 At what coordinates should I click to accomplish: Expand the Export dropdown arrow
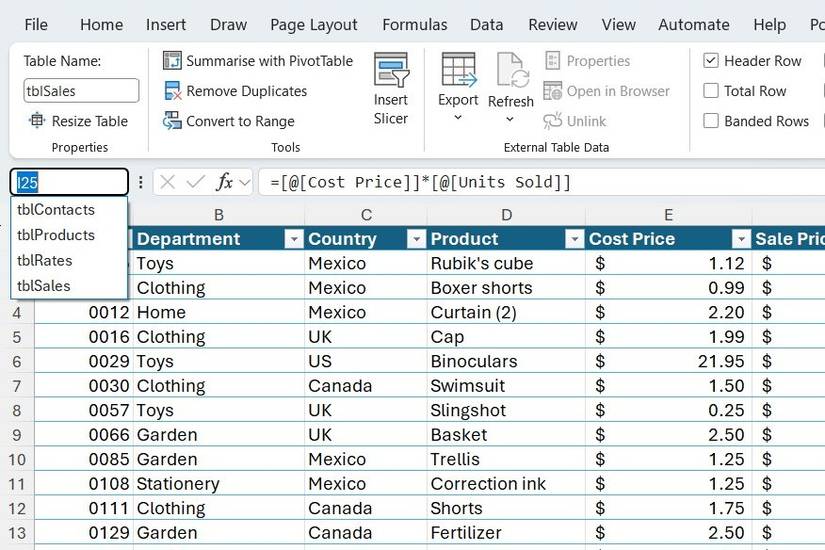[x=458, y=117]
